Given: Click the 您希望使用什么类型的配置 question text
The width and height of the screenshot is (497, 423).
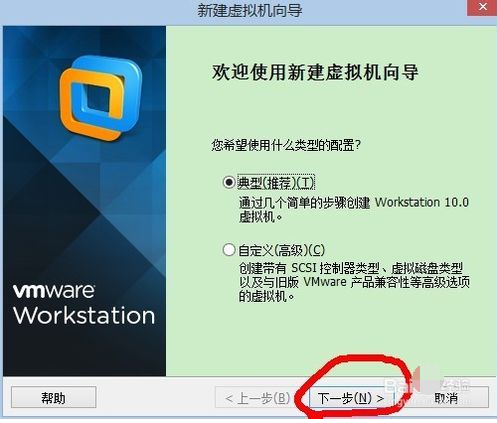Looking at the screenshot, I should coord(286,145).
